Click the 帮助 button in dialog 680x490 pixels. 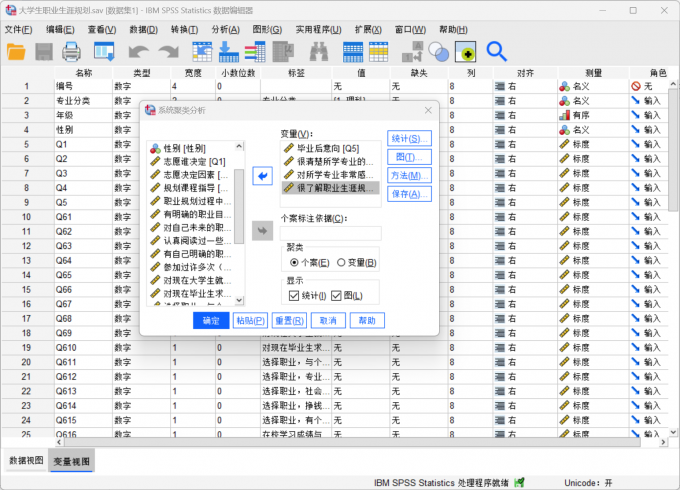click(x=367, y=320)
